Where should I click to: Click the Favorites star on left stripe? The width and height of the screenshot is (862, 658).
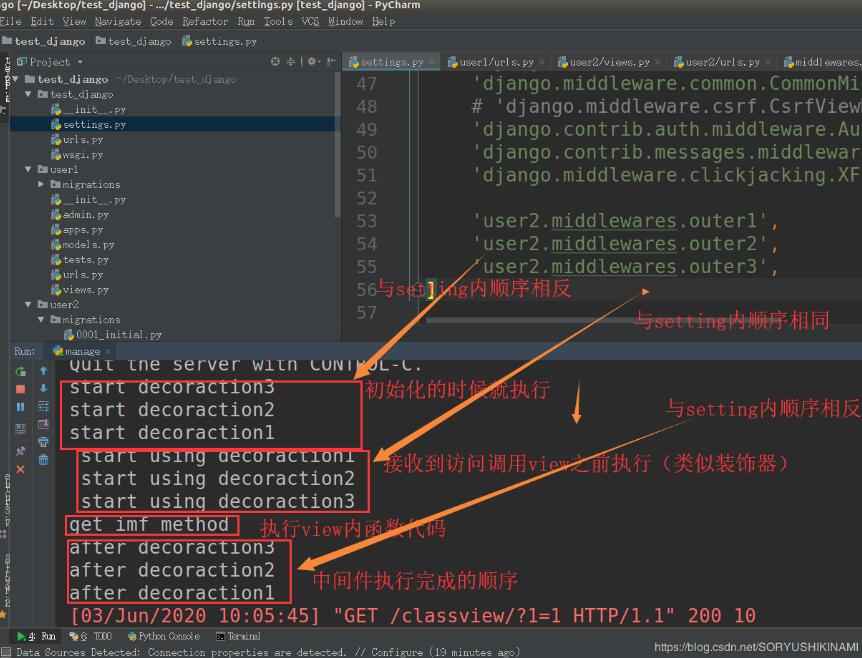click(x=3, y=614)
